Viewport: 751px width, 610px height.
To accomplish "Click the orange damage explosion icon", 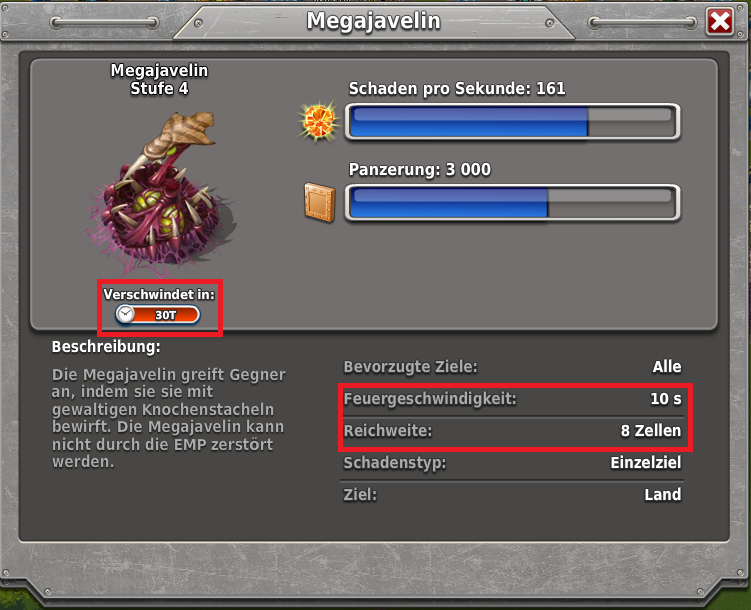I will 319,121.
